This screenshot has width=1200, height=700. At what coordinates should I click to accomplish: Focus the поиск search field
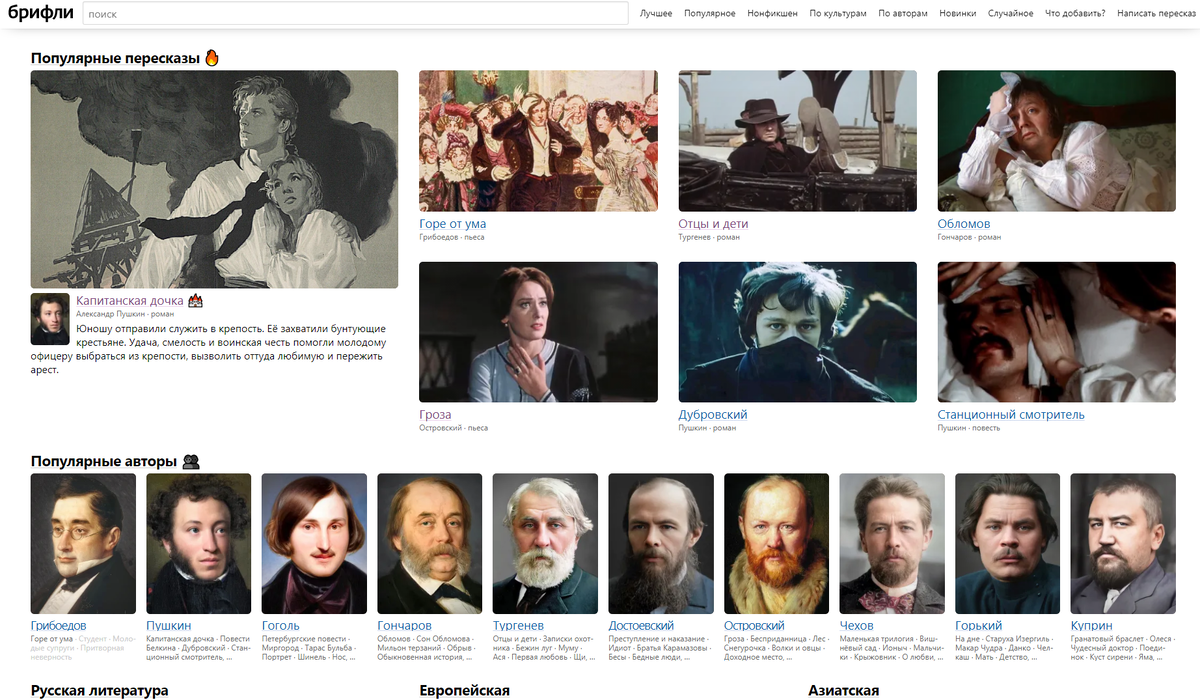click(x=355, y=14)
